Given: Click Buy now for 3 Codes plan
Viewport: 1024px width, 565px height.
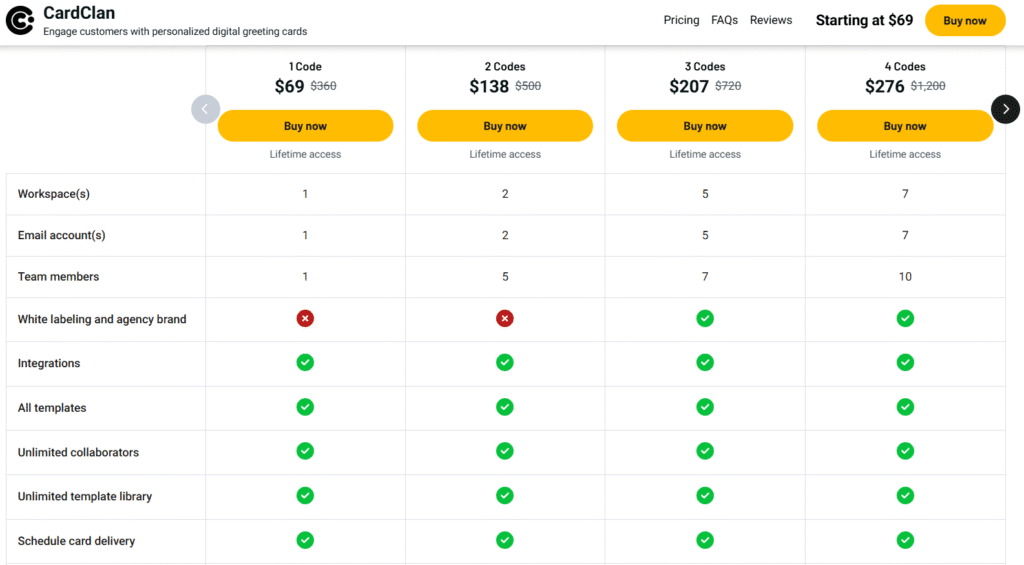Looking at the screenshot, I should point(705,126).
